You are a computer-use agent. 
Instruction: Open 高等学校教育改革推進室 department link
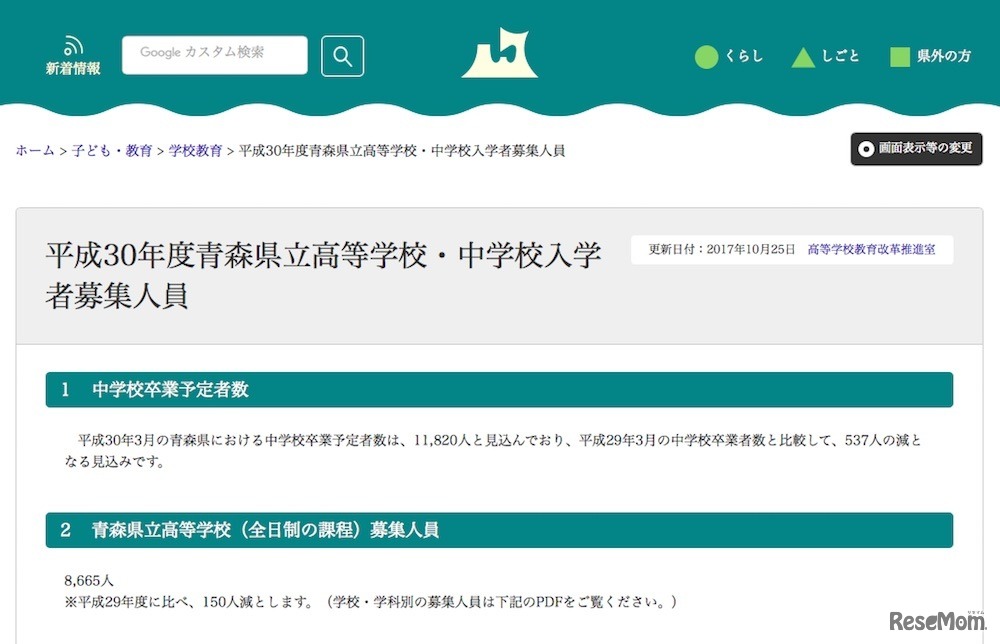(x=871, y=249)
